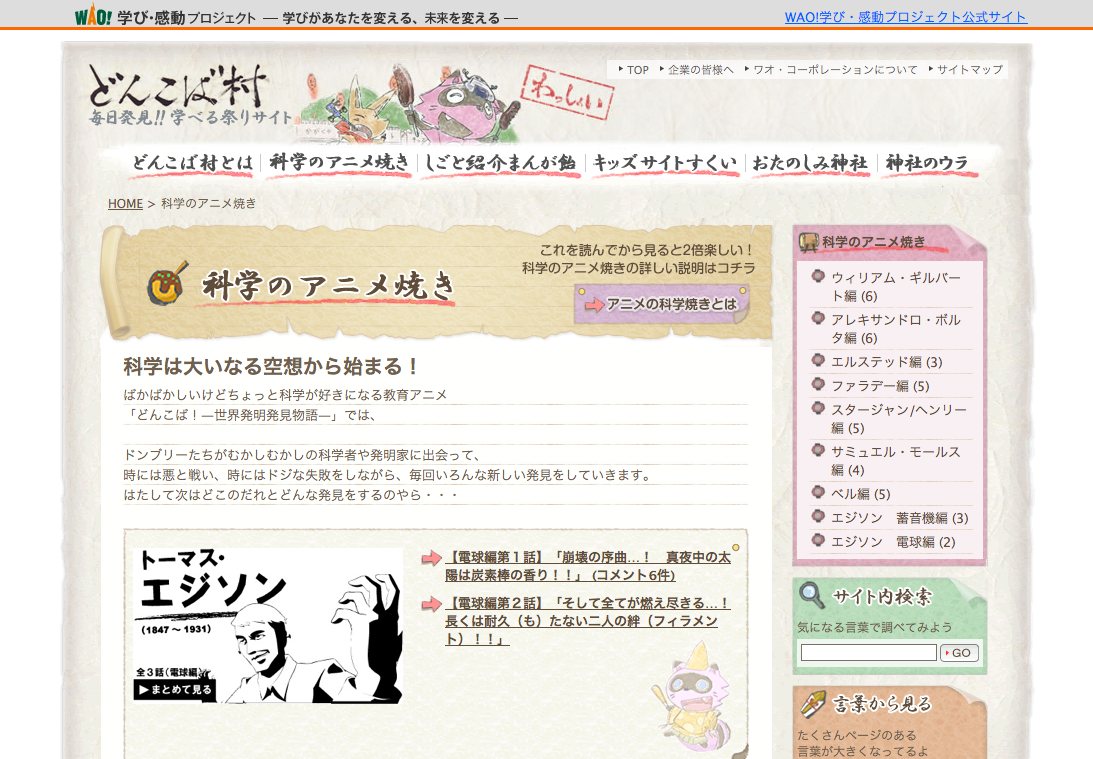Open ベル編 (5) category
The height and width of the screenshot is (759, 1093).
click(860, 494)
